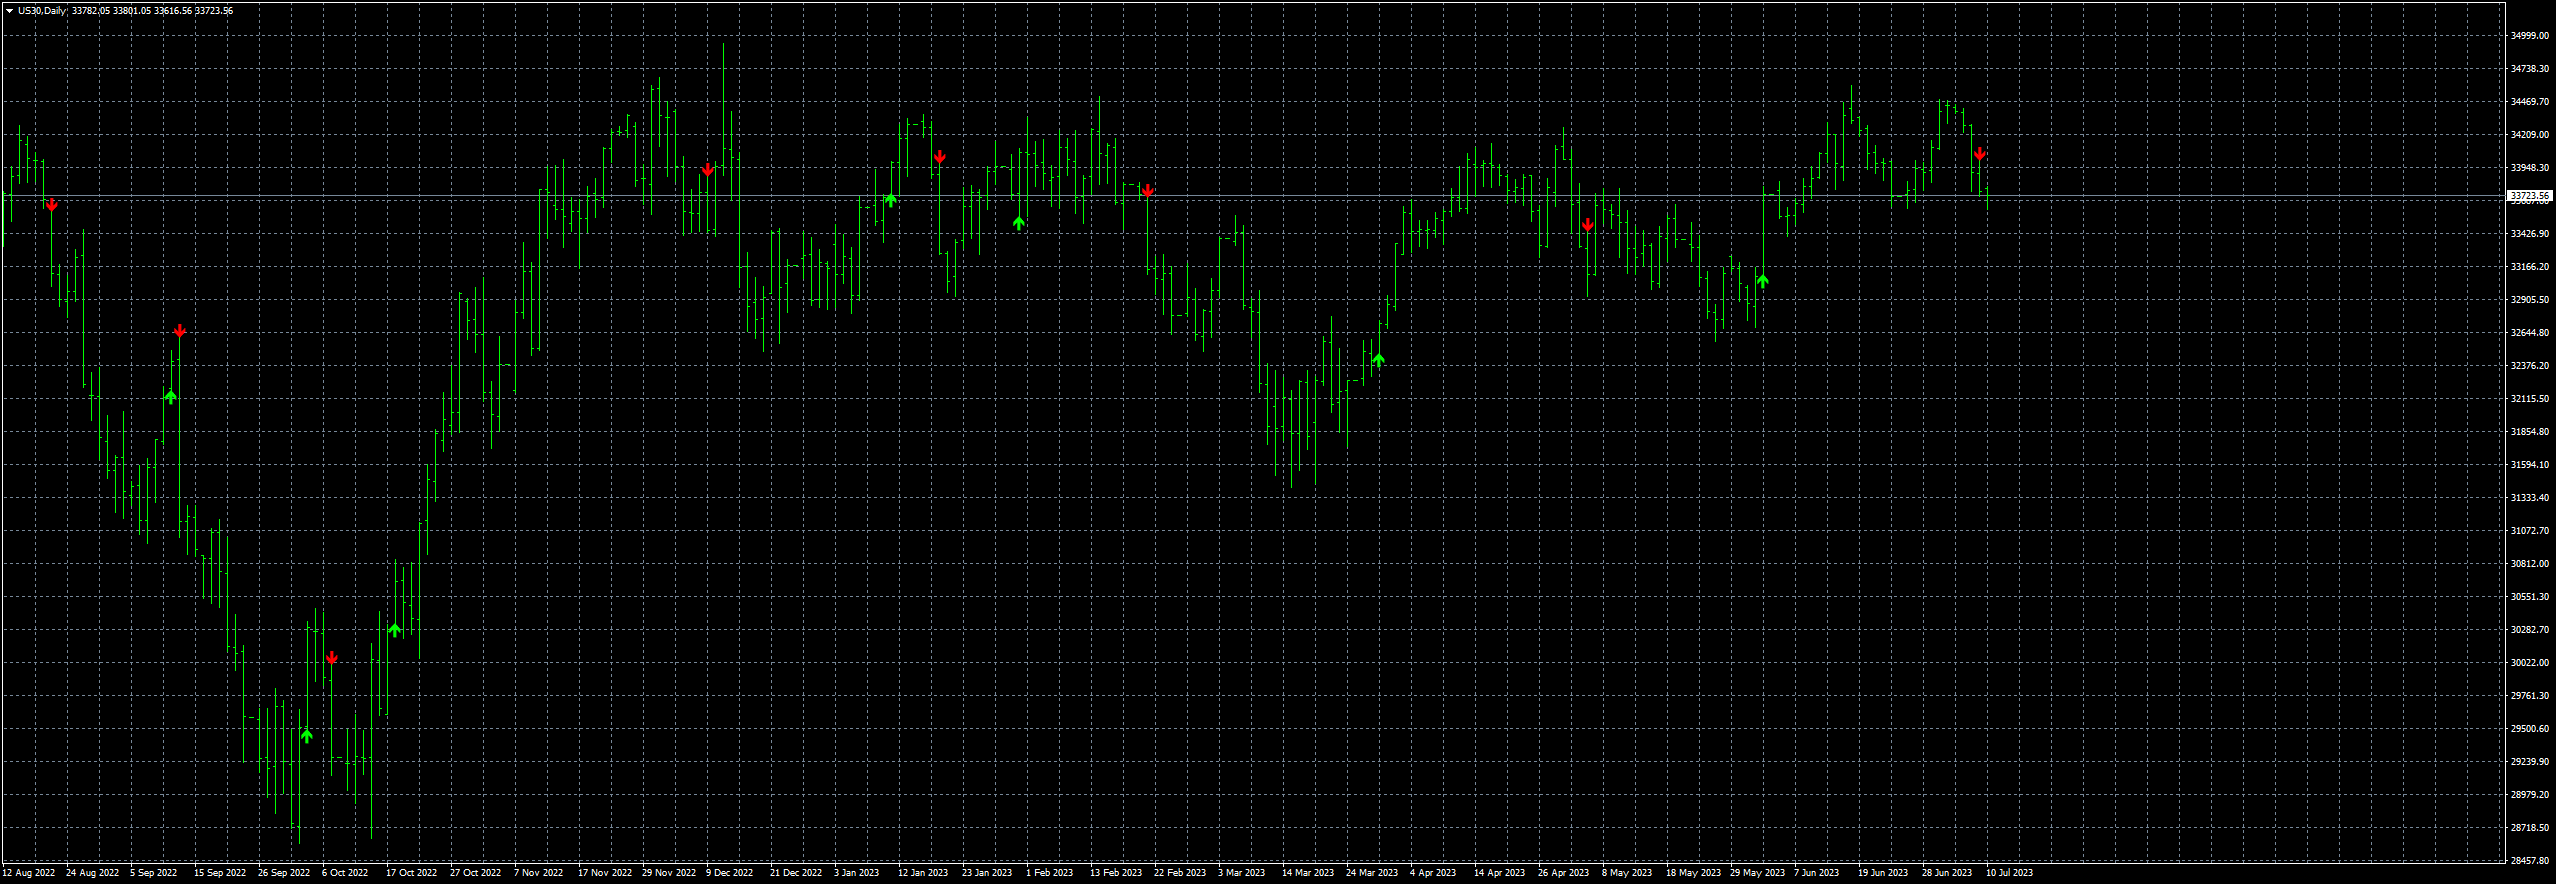Click the 26 Apr 2023 date label
Image resolution: width=2556 pixels, height=884 pixels.
point(1564,873)
